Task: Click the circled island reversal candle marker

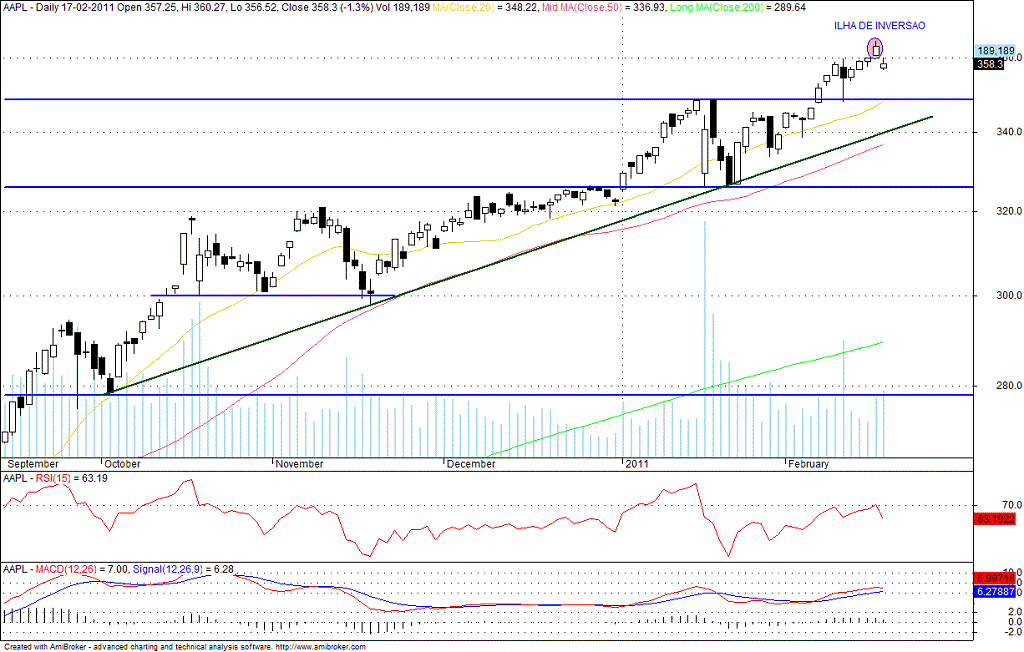Action: click(876, 48)
